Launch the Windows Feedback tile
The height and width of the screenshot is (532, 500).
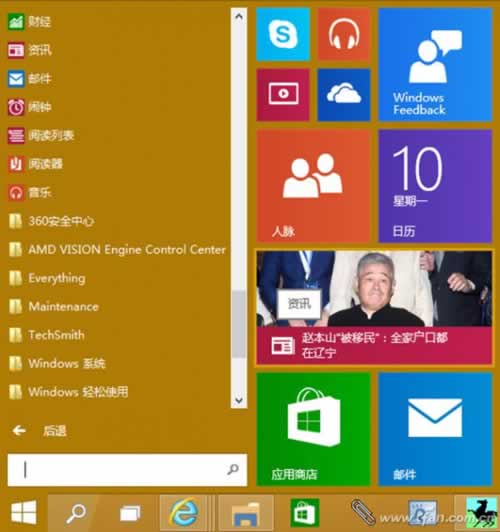(435, 64)
